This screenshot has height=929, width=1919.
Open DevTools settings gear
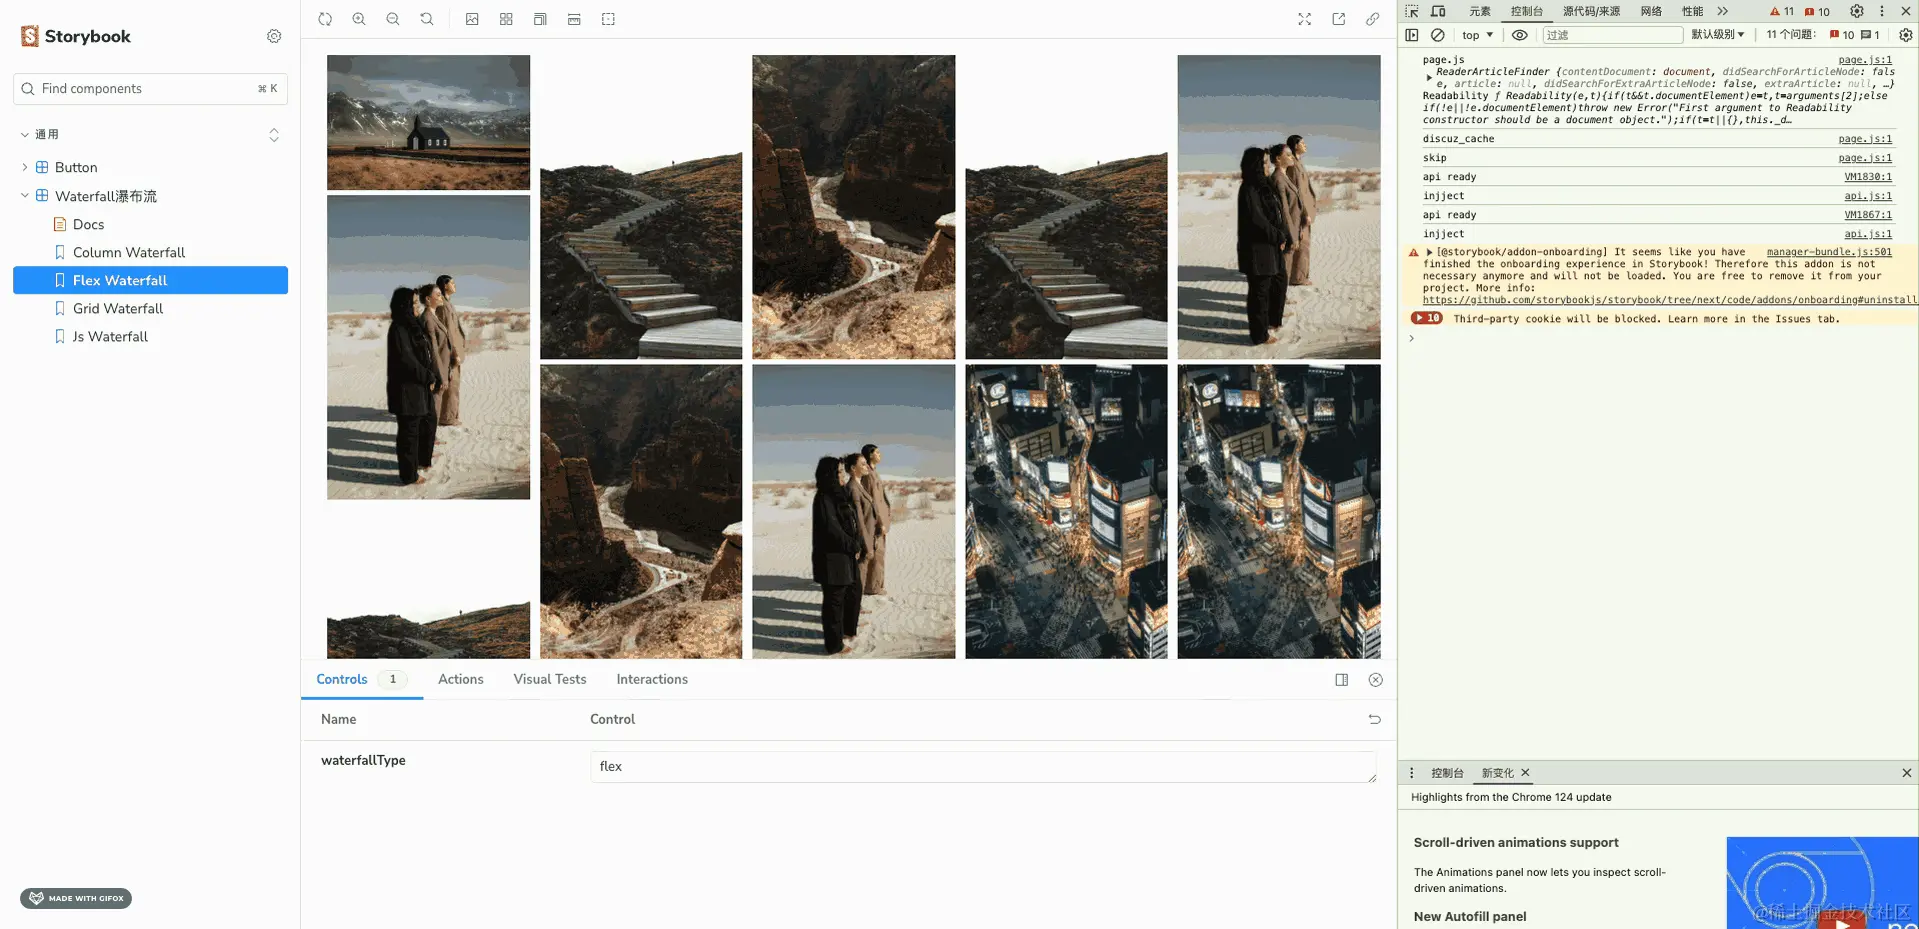click(x=1857, y=11)
